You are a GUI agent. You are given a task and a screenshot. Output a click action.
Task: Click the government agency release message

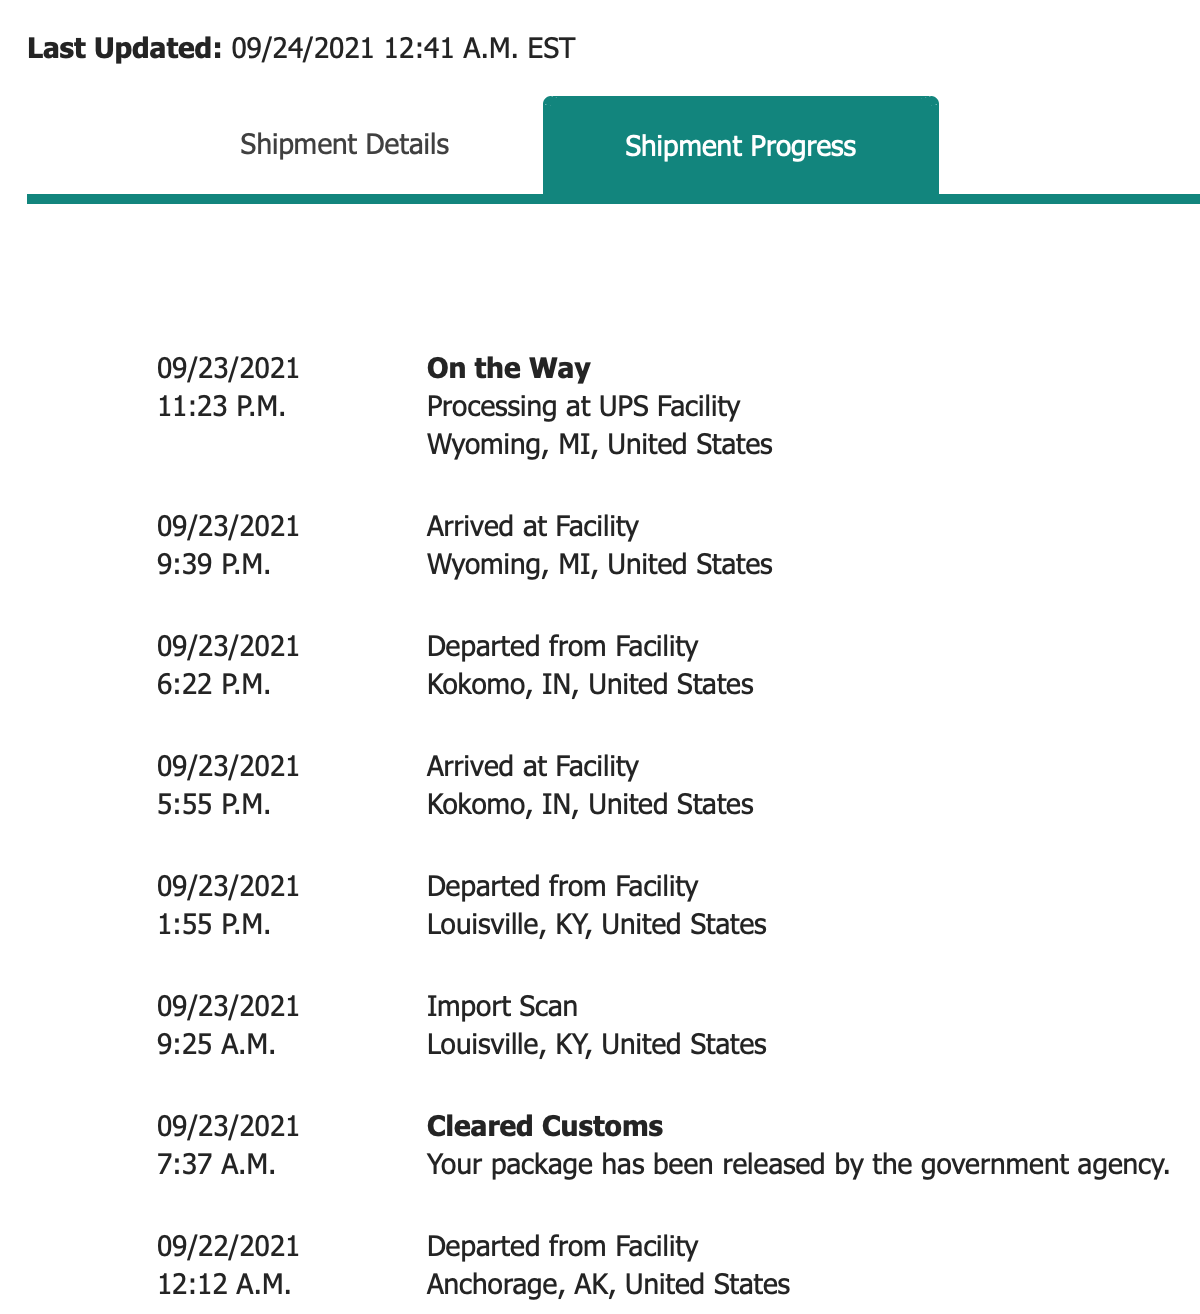798,1164
